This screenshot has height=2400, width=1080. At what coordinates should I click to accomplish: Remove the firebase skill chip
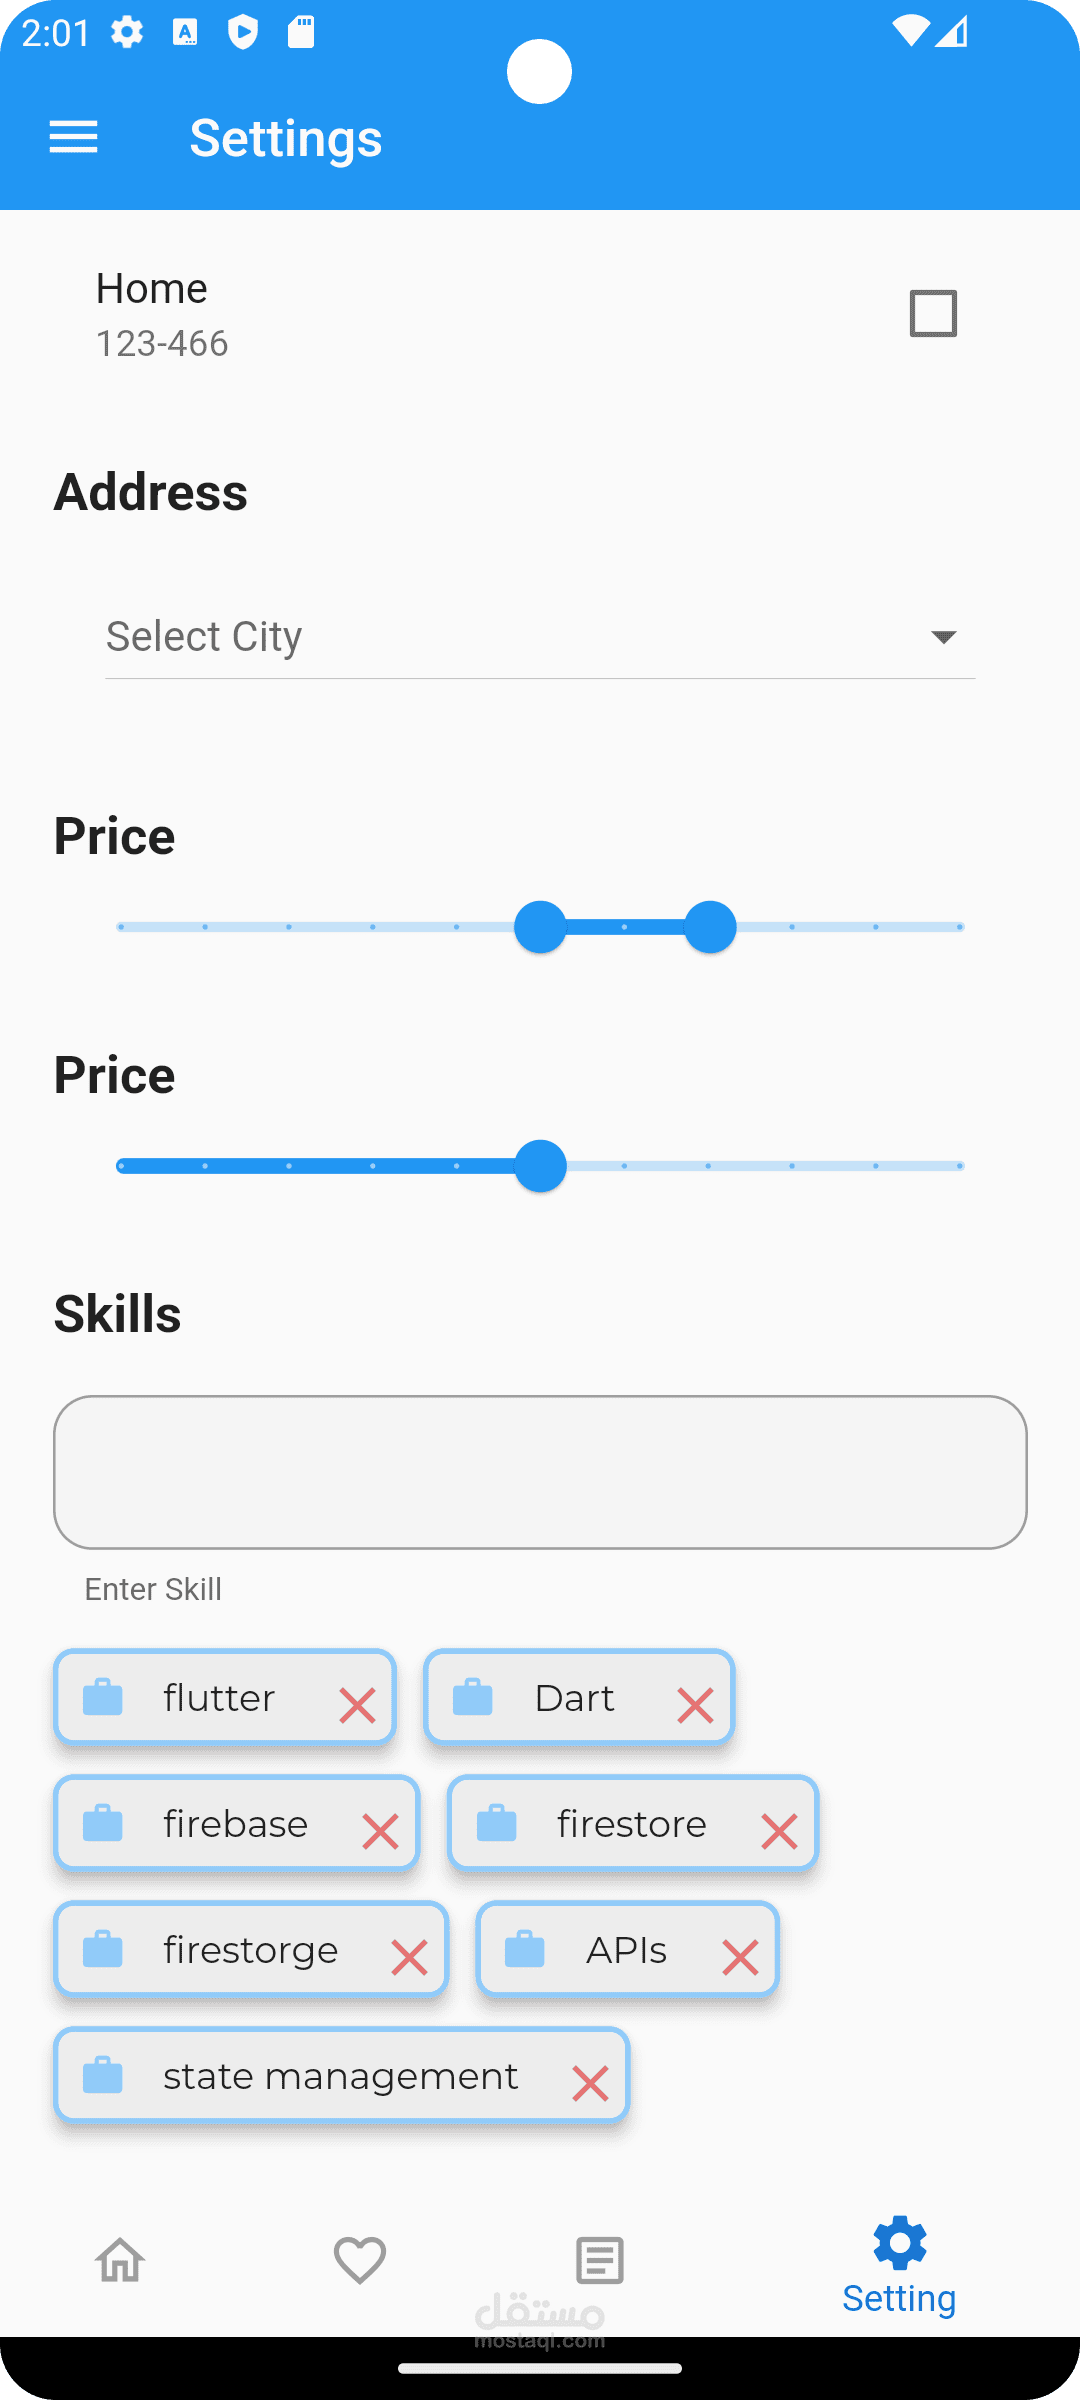click(380, 1831)
